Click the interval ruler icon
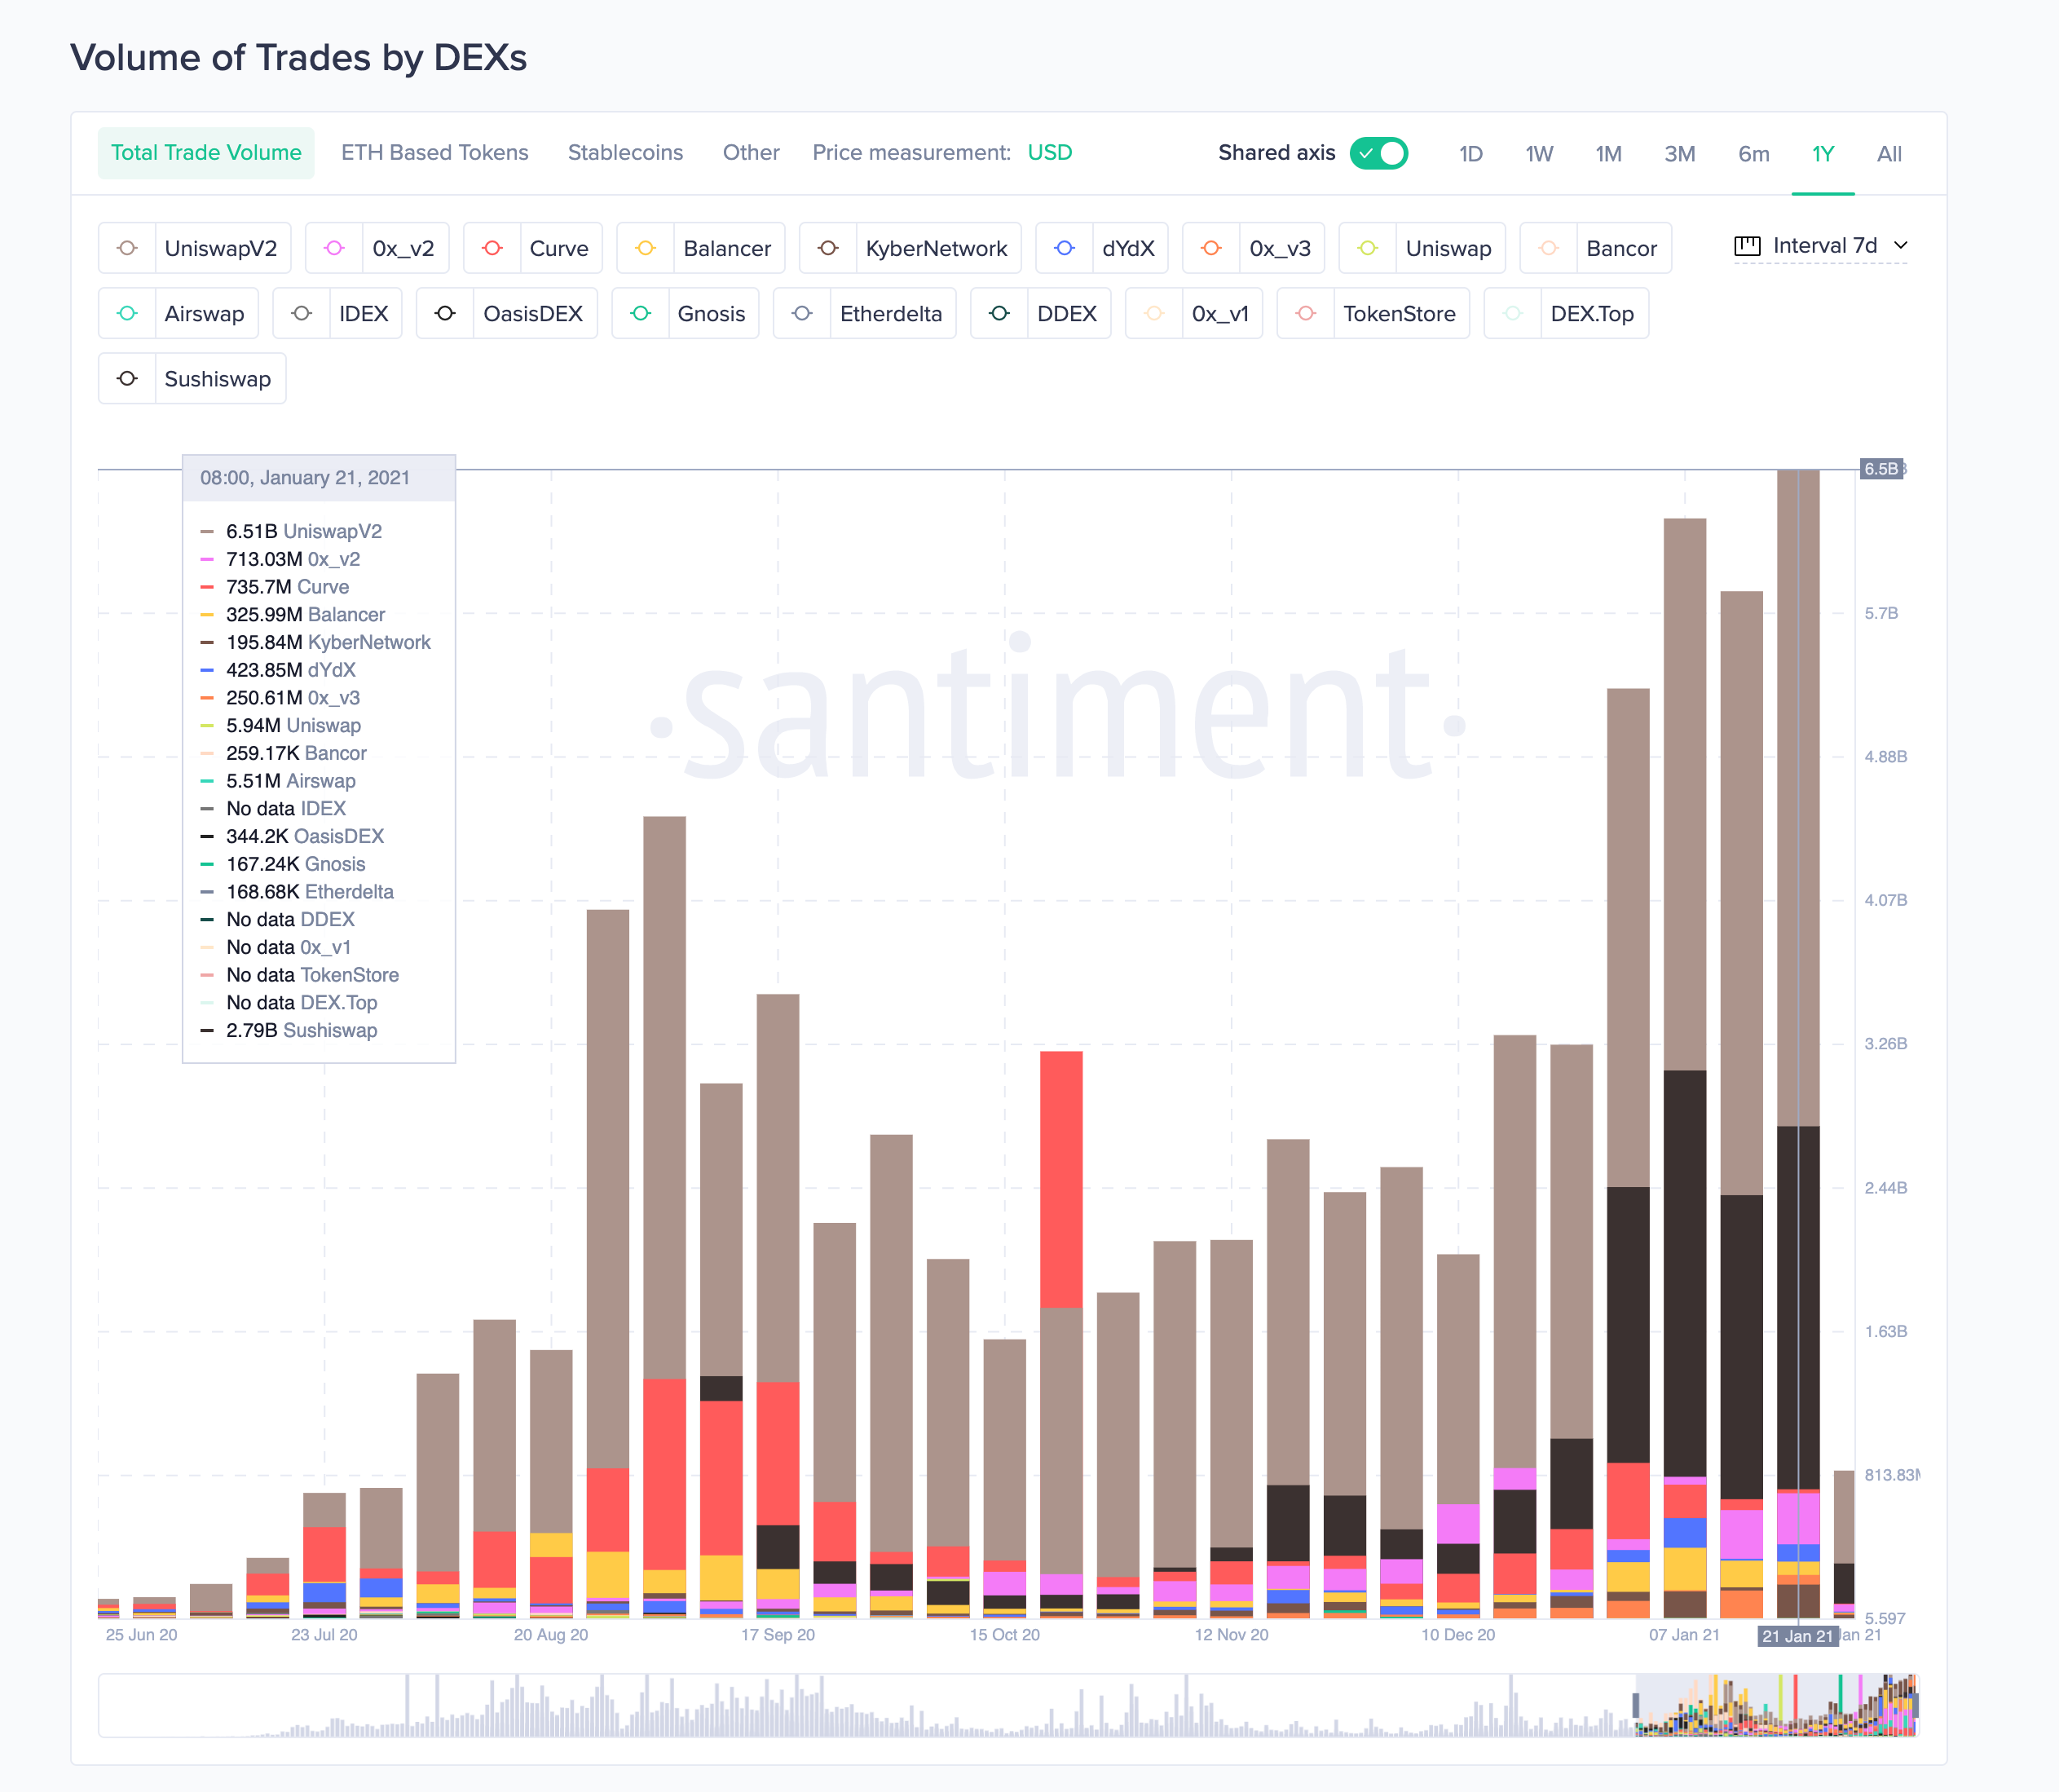Image resolution: width=2059 pixels, height=1792 pixels. click(x=1747, y=246)
